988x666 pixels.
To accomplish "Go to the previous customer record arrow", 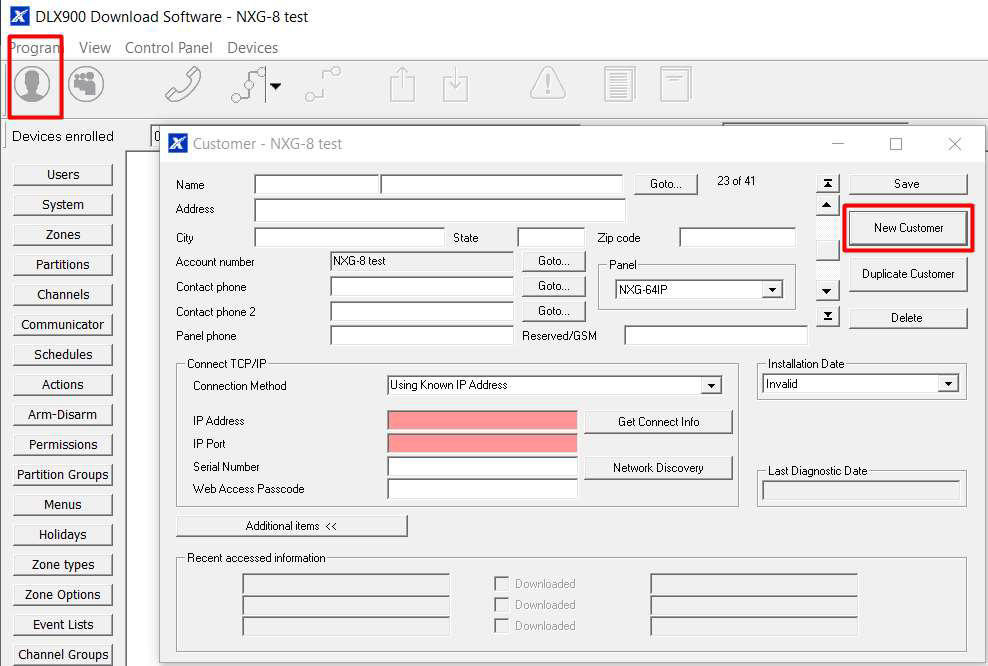I will point(827,205).
